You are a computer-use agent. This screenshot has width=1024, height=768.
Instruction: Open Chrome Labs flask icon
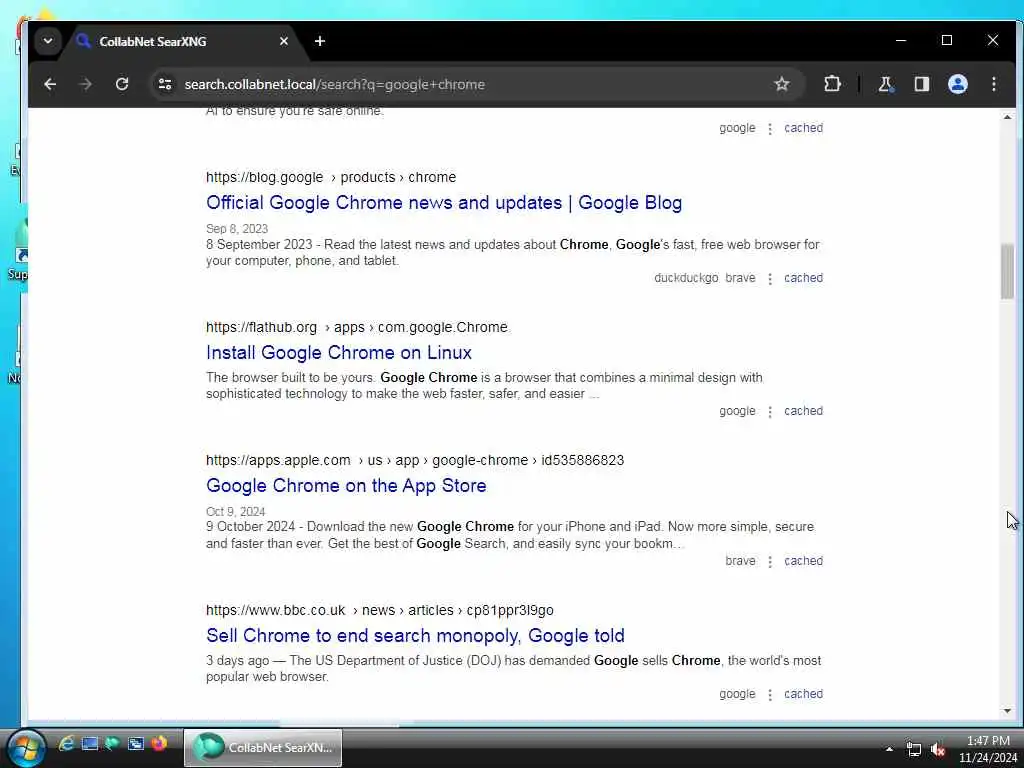(886, 84)
